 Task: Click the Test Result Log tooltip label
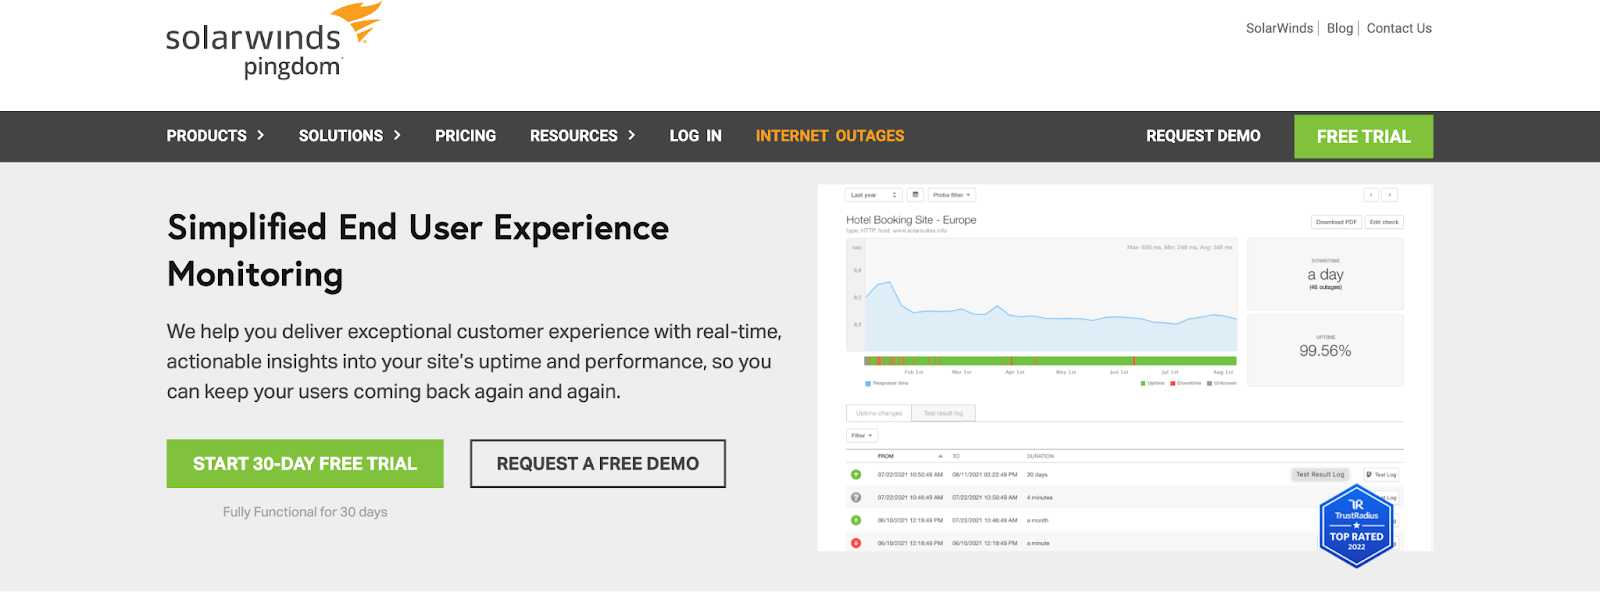click(x=1320, y=474)
